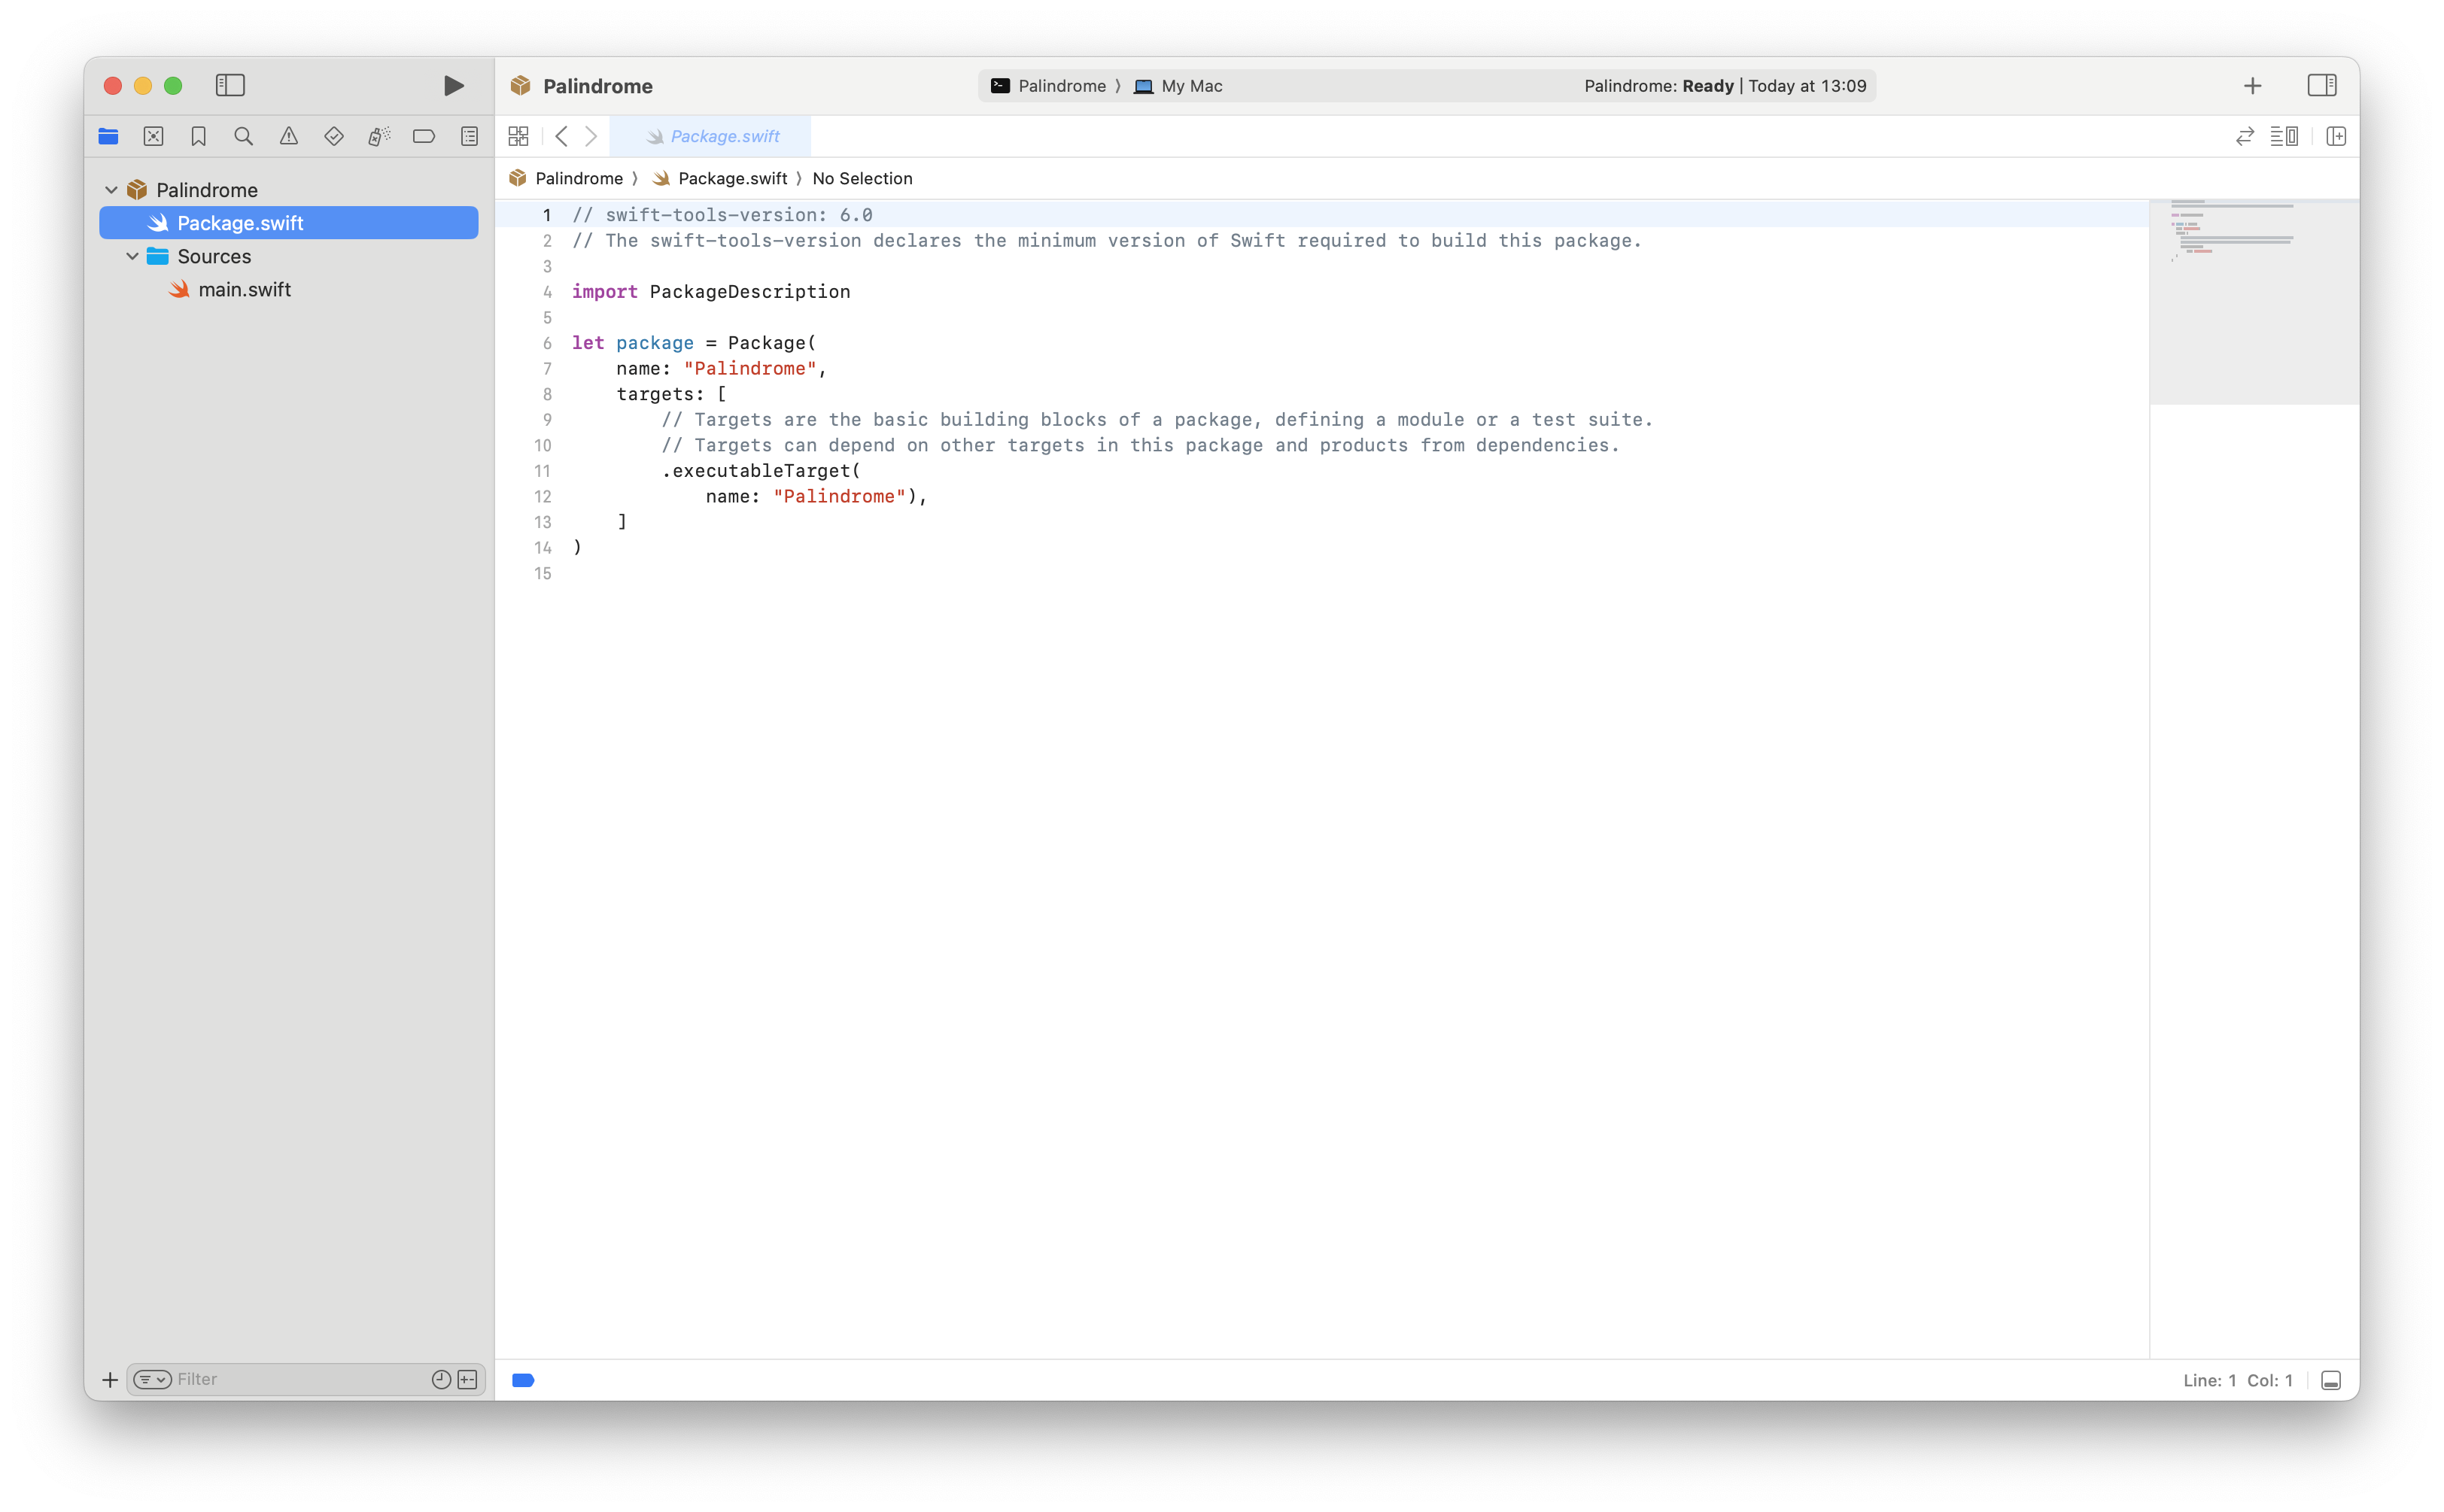Open the Test navigator diamond icon

(x=334, y=137)
